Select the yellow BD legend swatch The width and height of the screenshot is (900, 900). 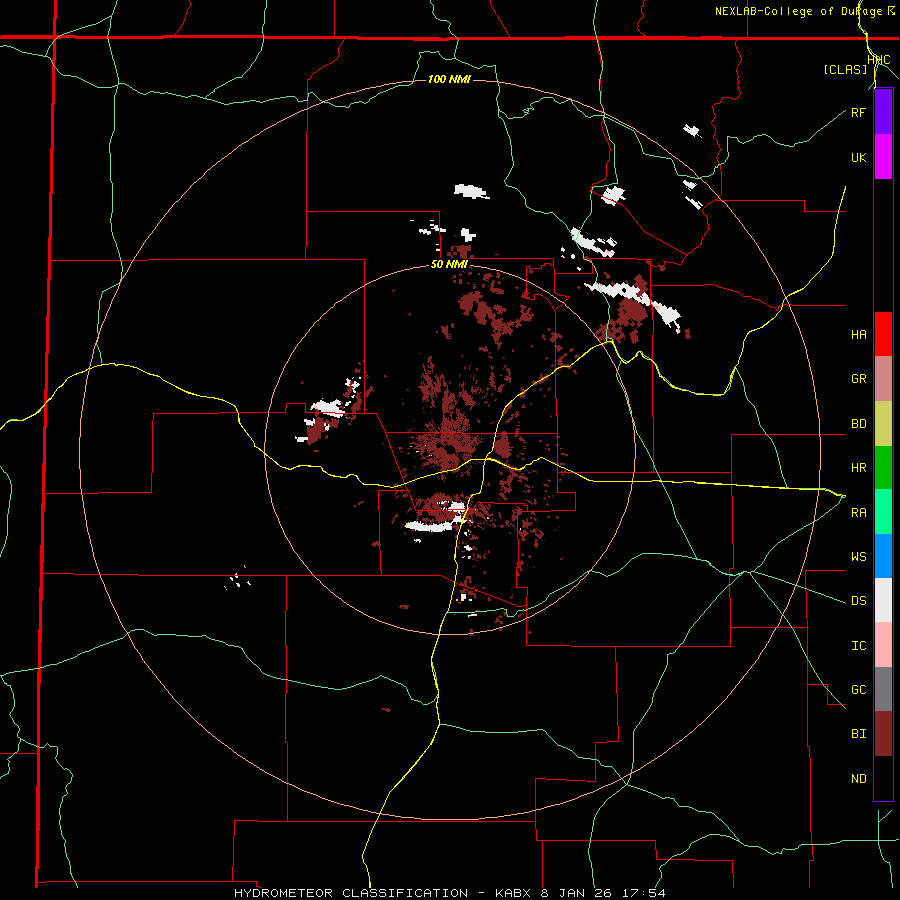(883, 423)
